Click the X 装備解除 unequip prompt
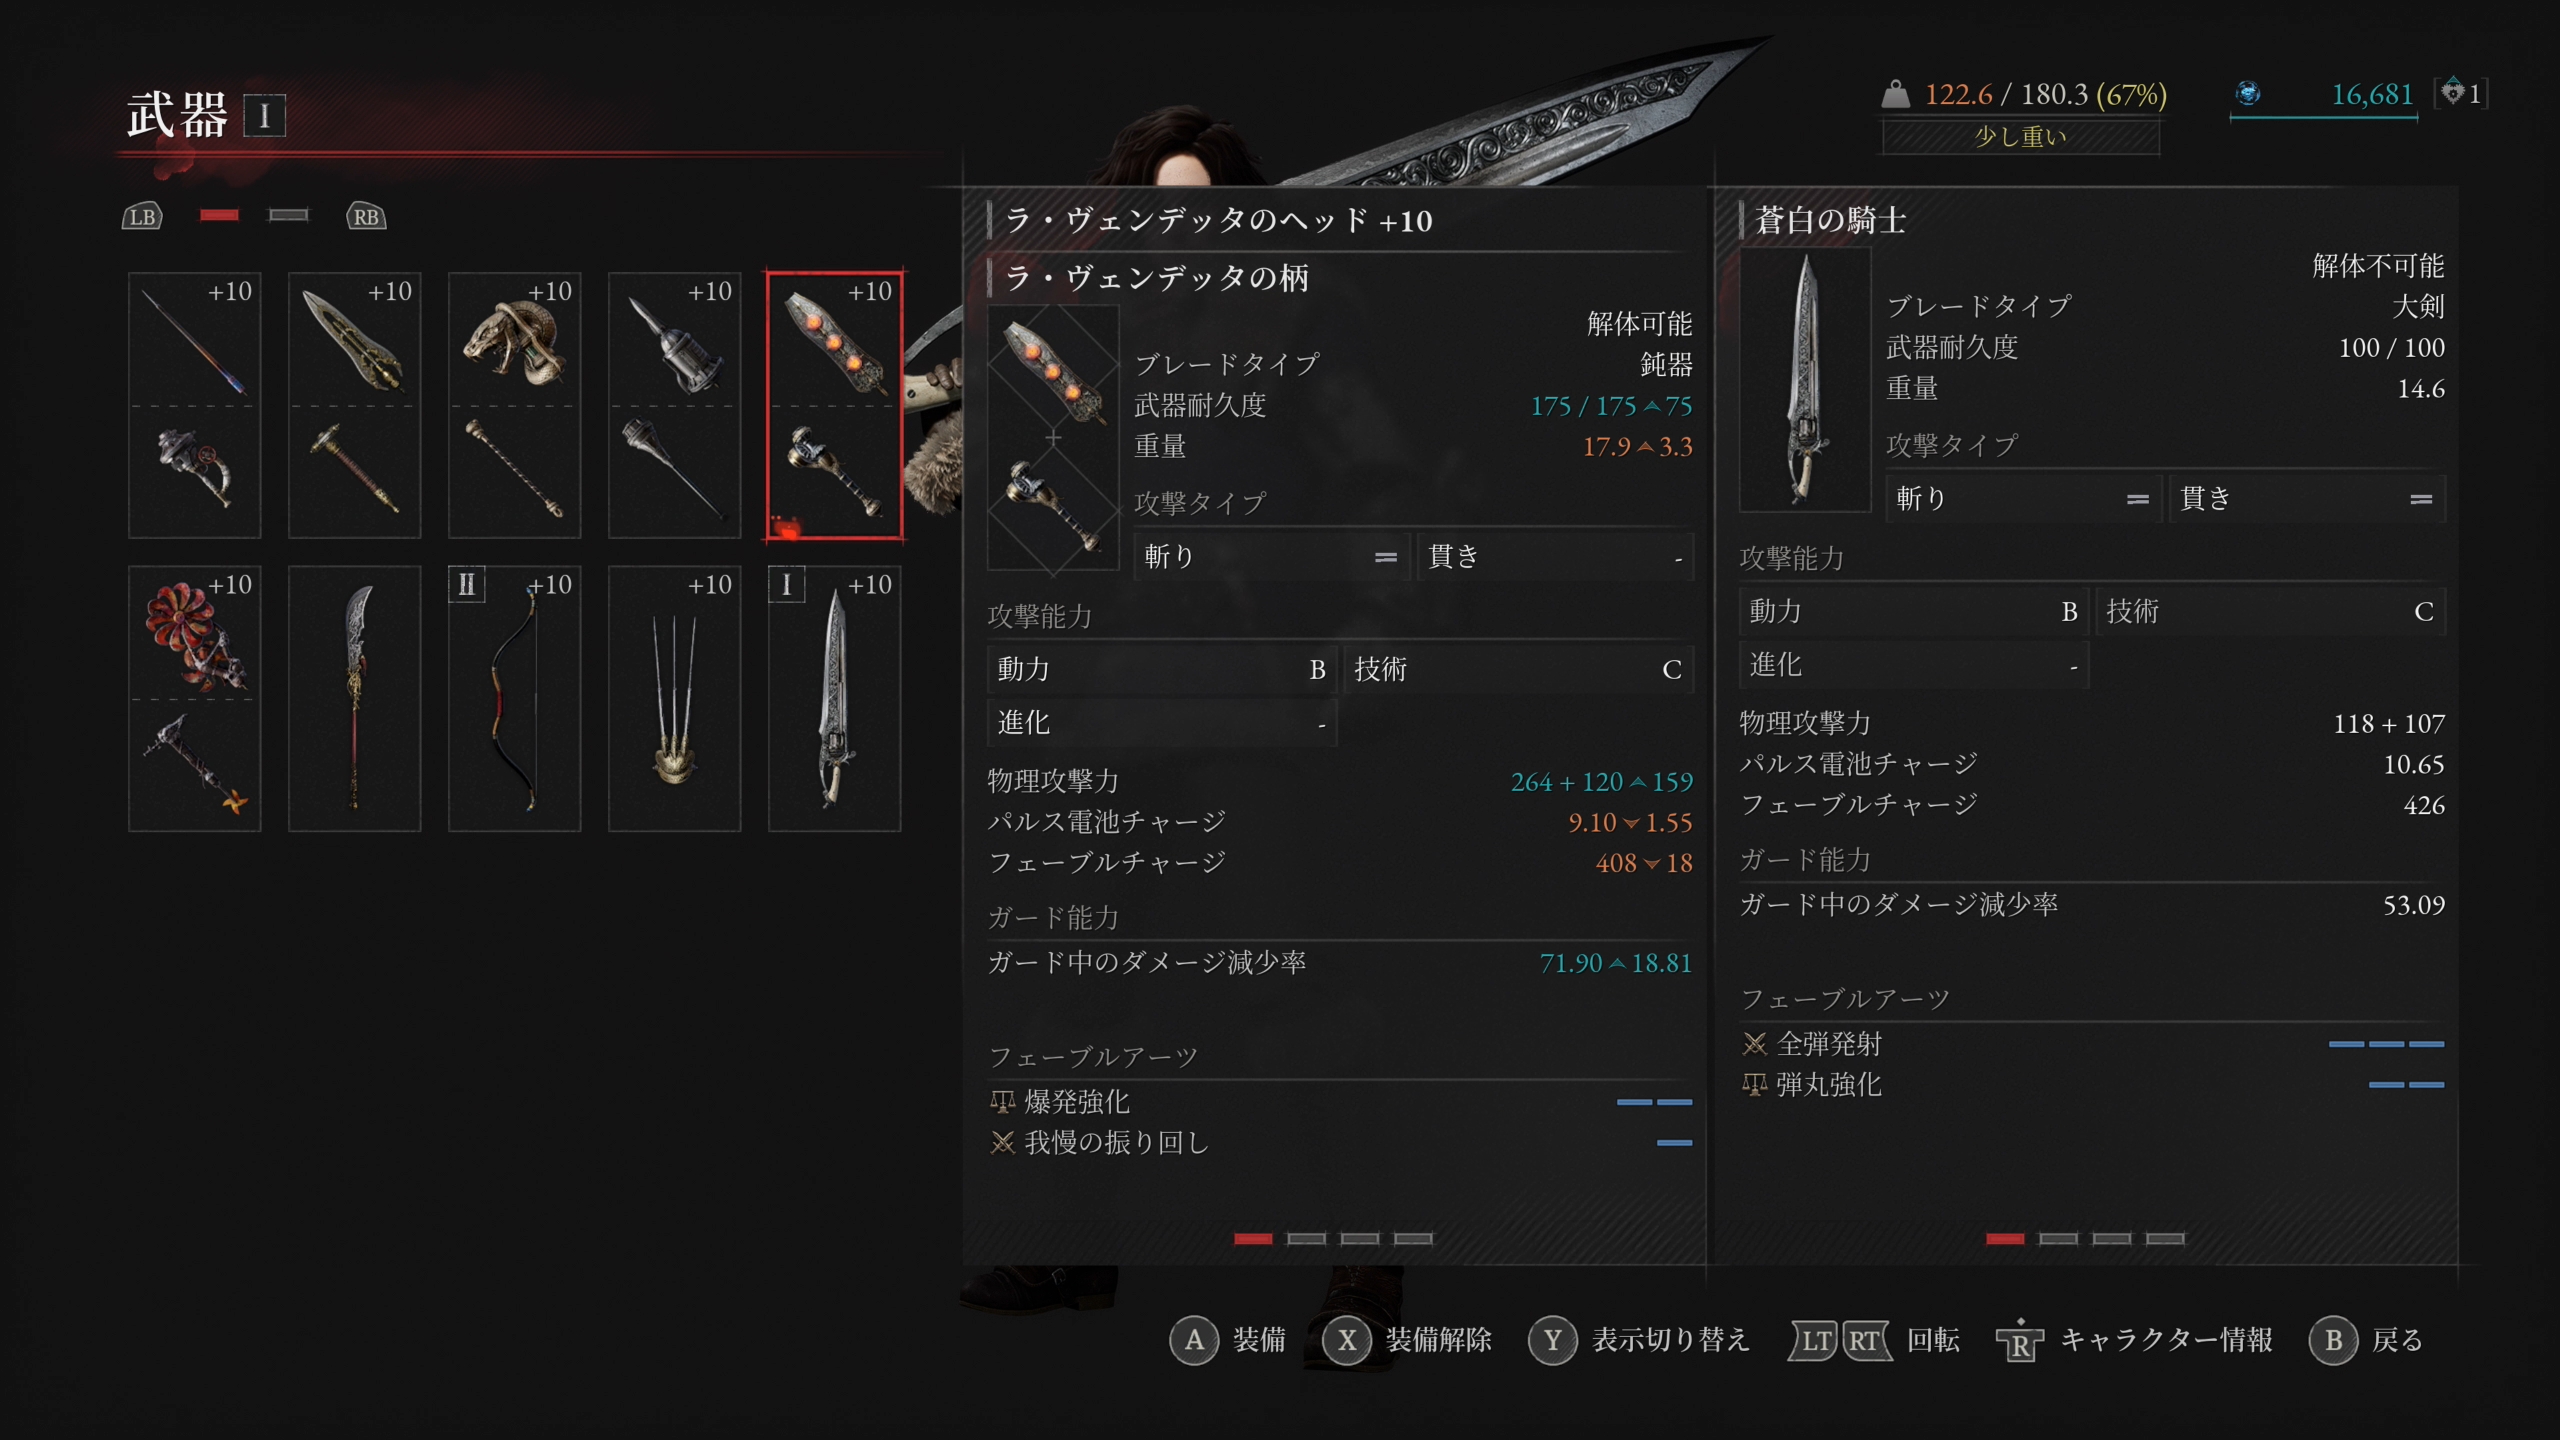The height and width of the screenshot is (1440, 2560). (x=1407, y=1340)
